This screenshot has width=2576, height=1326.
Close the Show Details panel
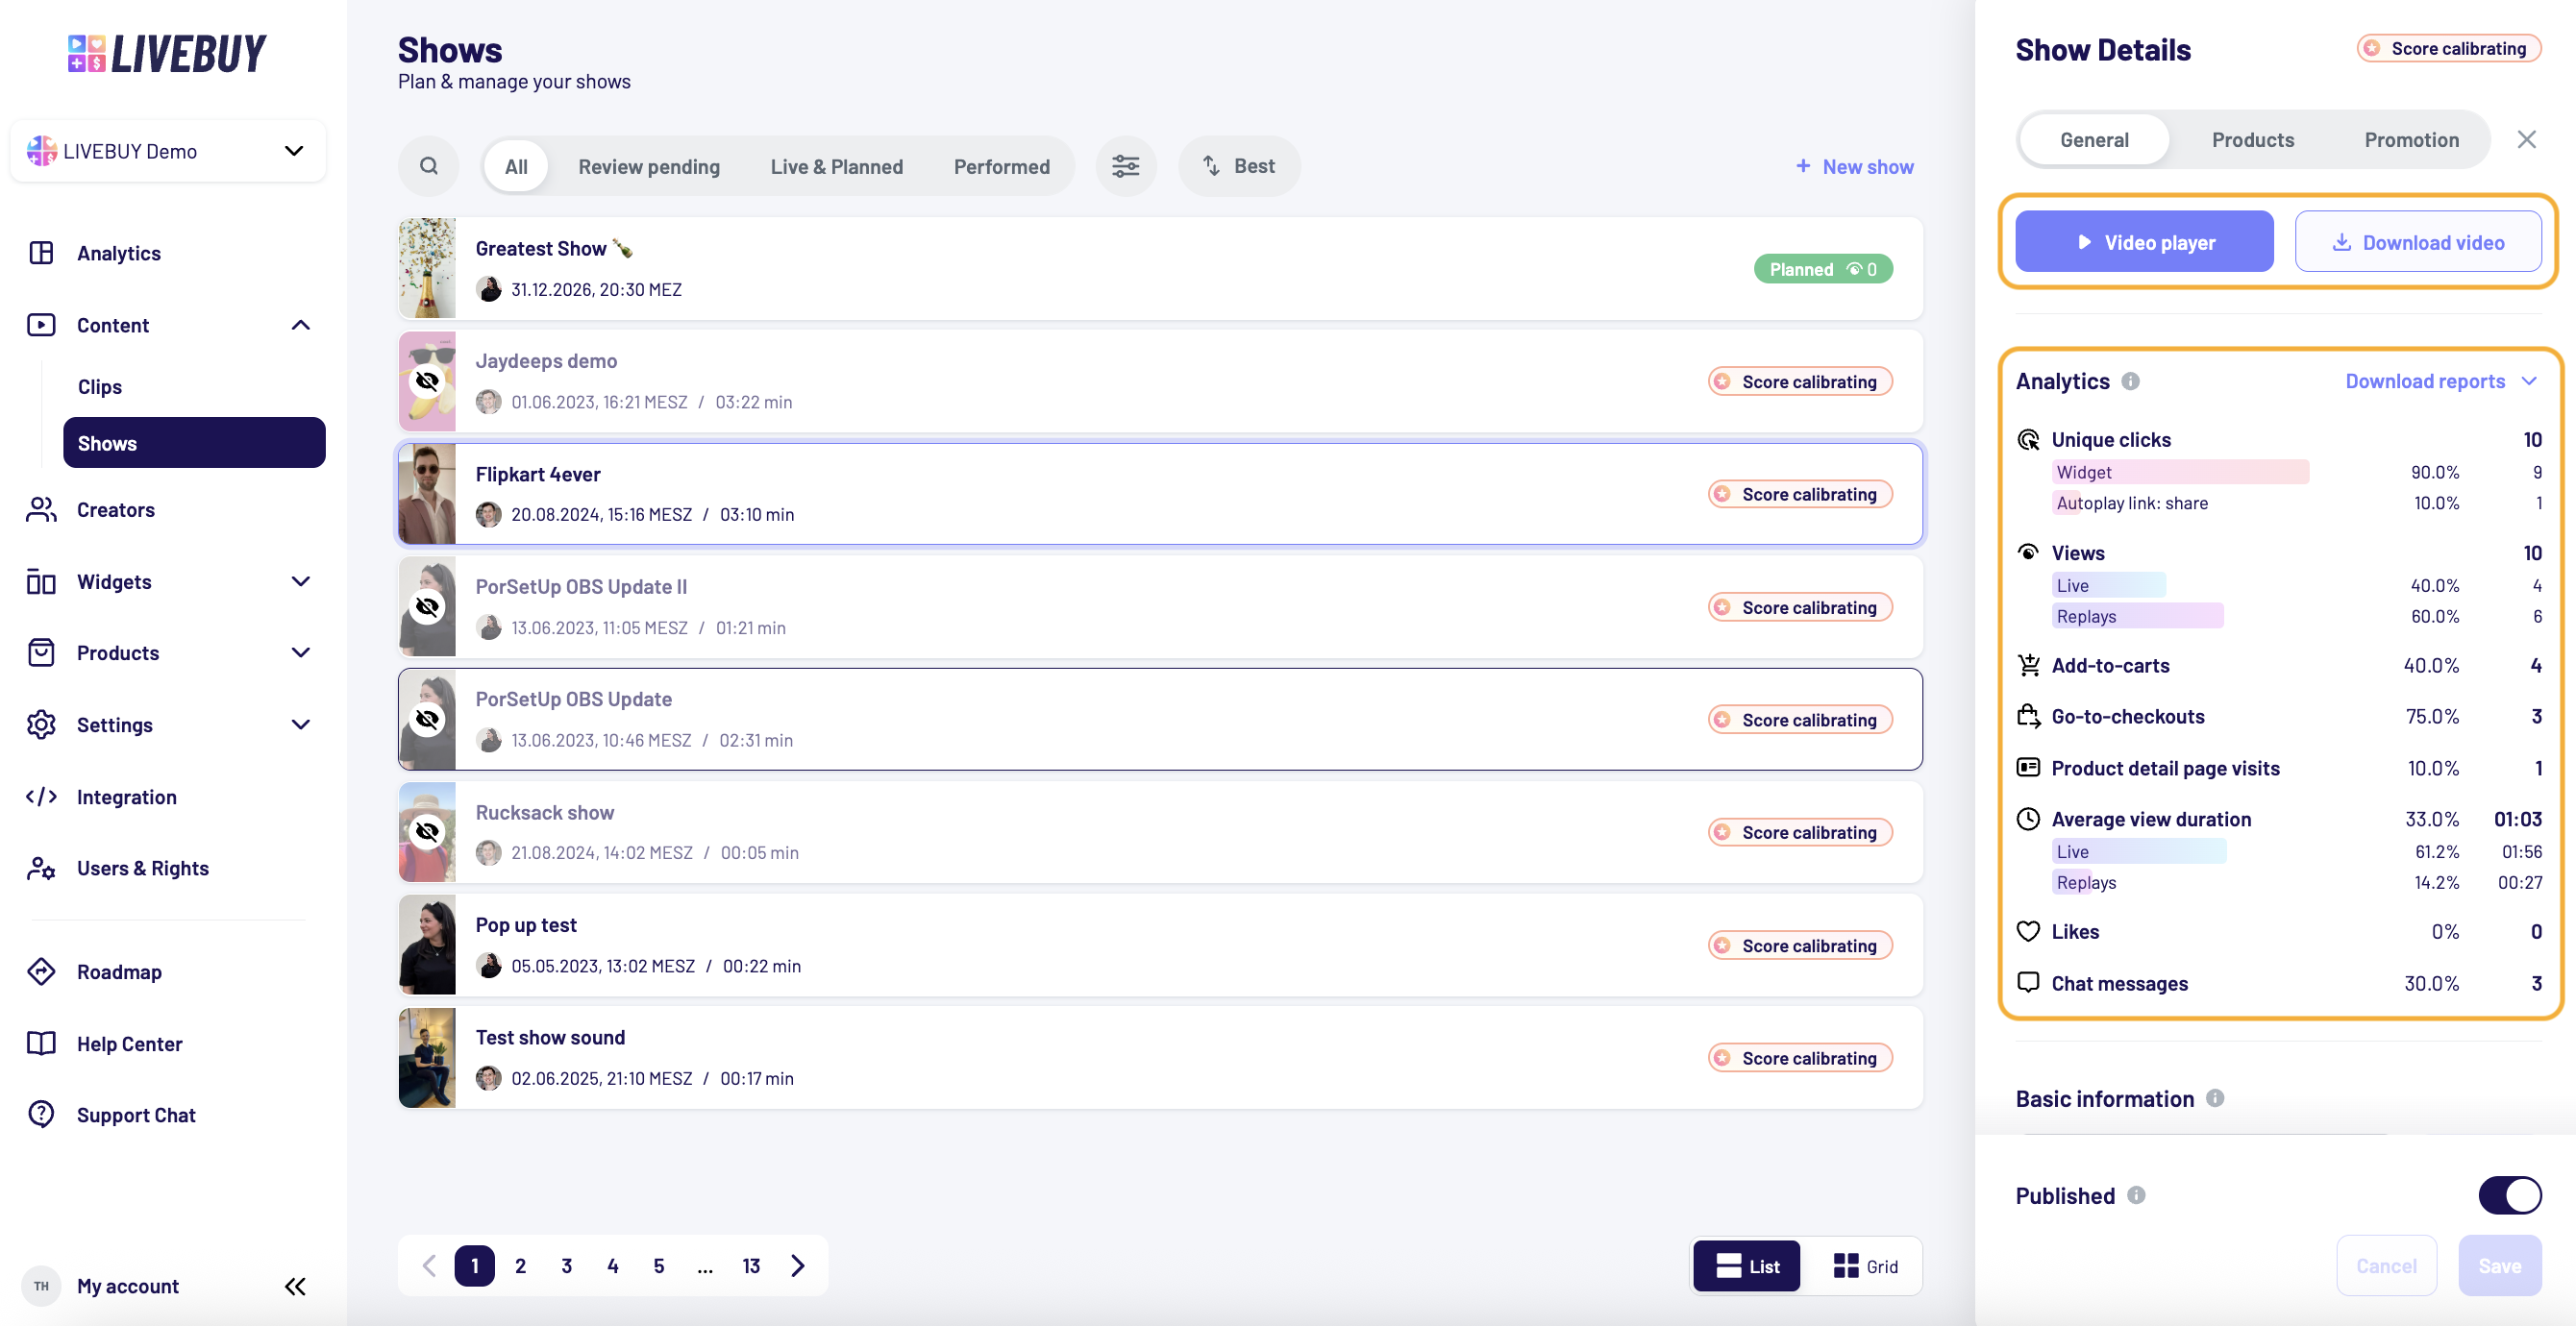click(2526, 140)
